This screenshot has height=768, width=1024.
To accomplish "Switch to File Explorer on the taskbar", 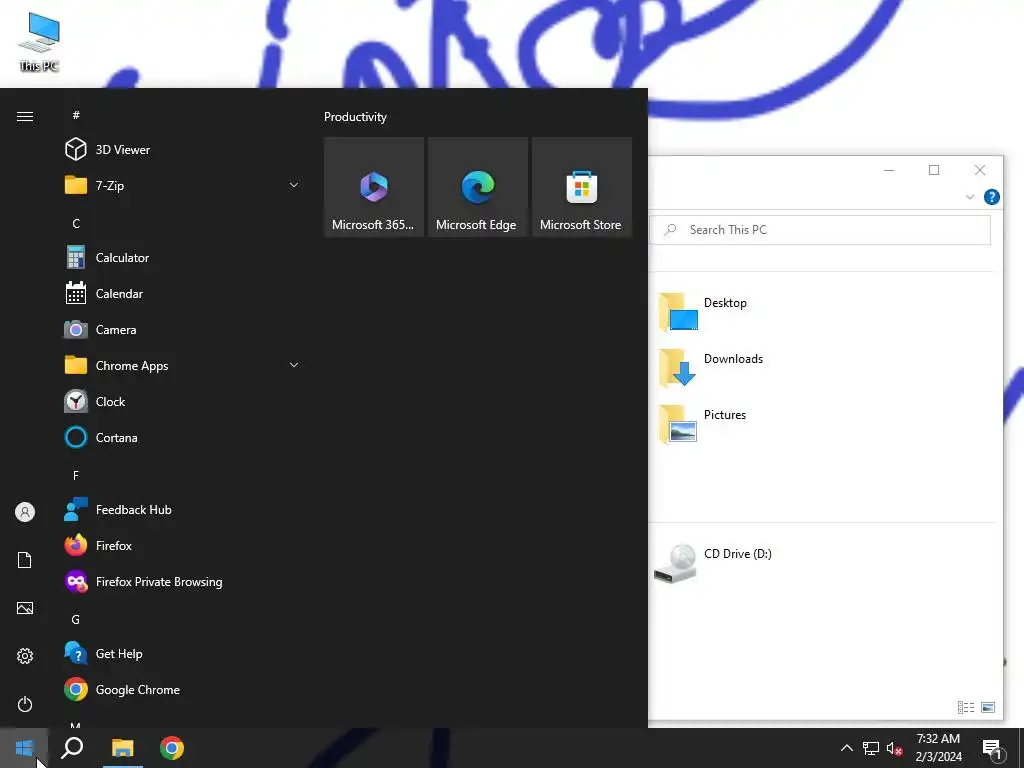I will click(x=123, y=748).
